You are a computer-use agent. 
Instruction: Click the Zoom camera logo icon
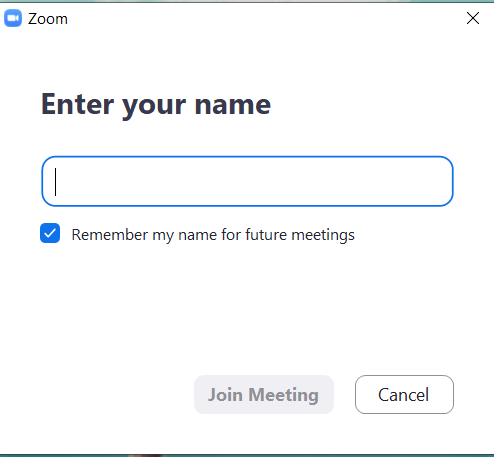pos(13,18)
